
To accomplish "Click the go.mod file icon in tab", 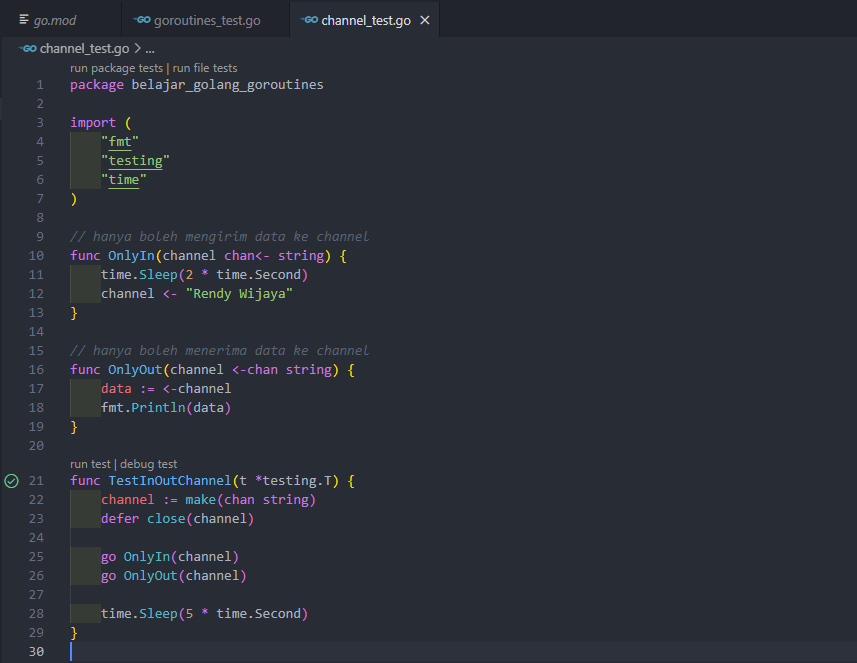I will (24, 20).
